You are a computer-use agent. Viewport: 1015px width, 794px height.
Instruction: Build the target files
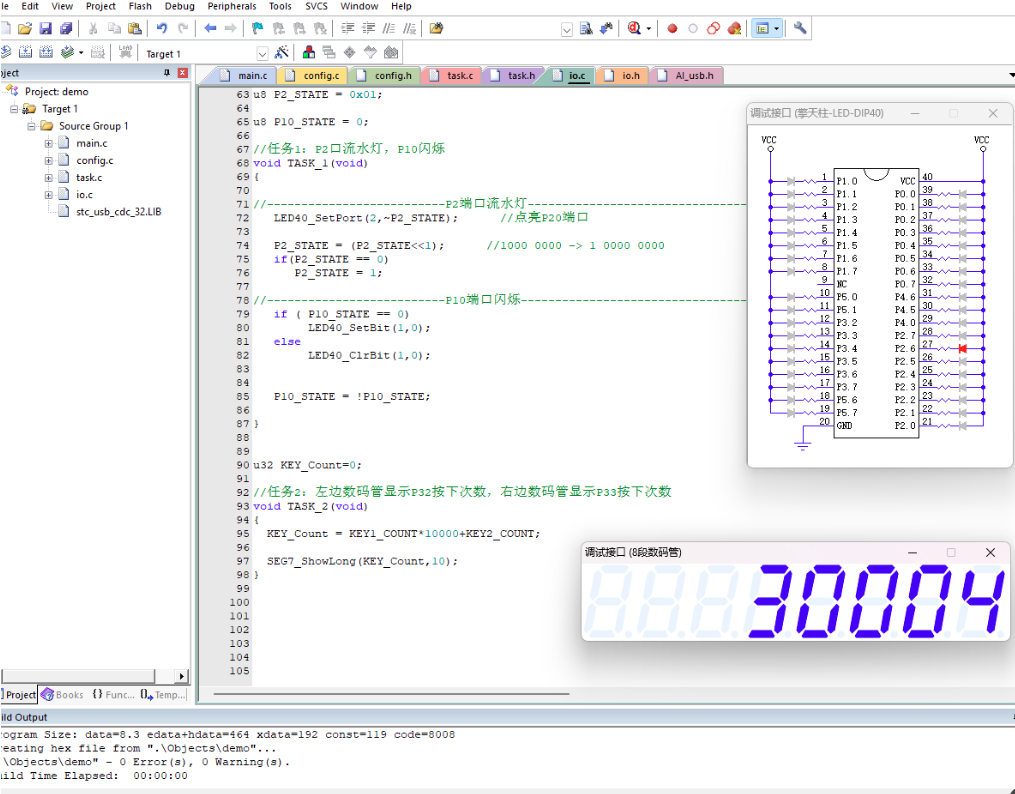coord(25,52)
